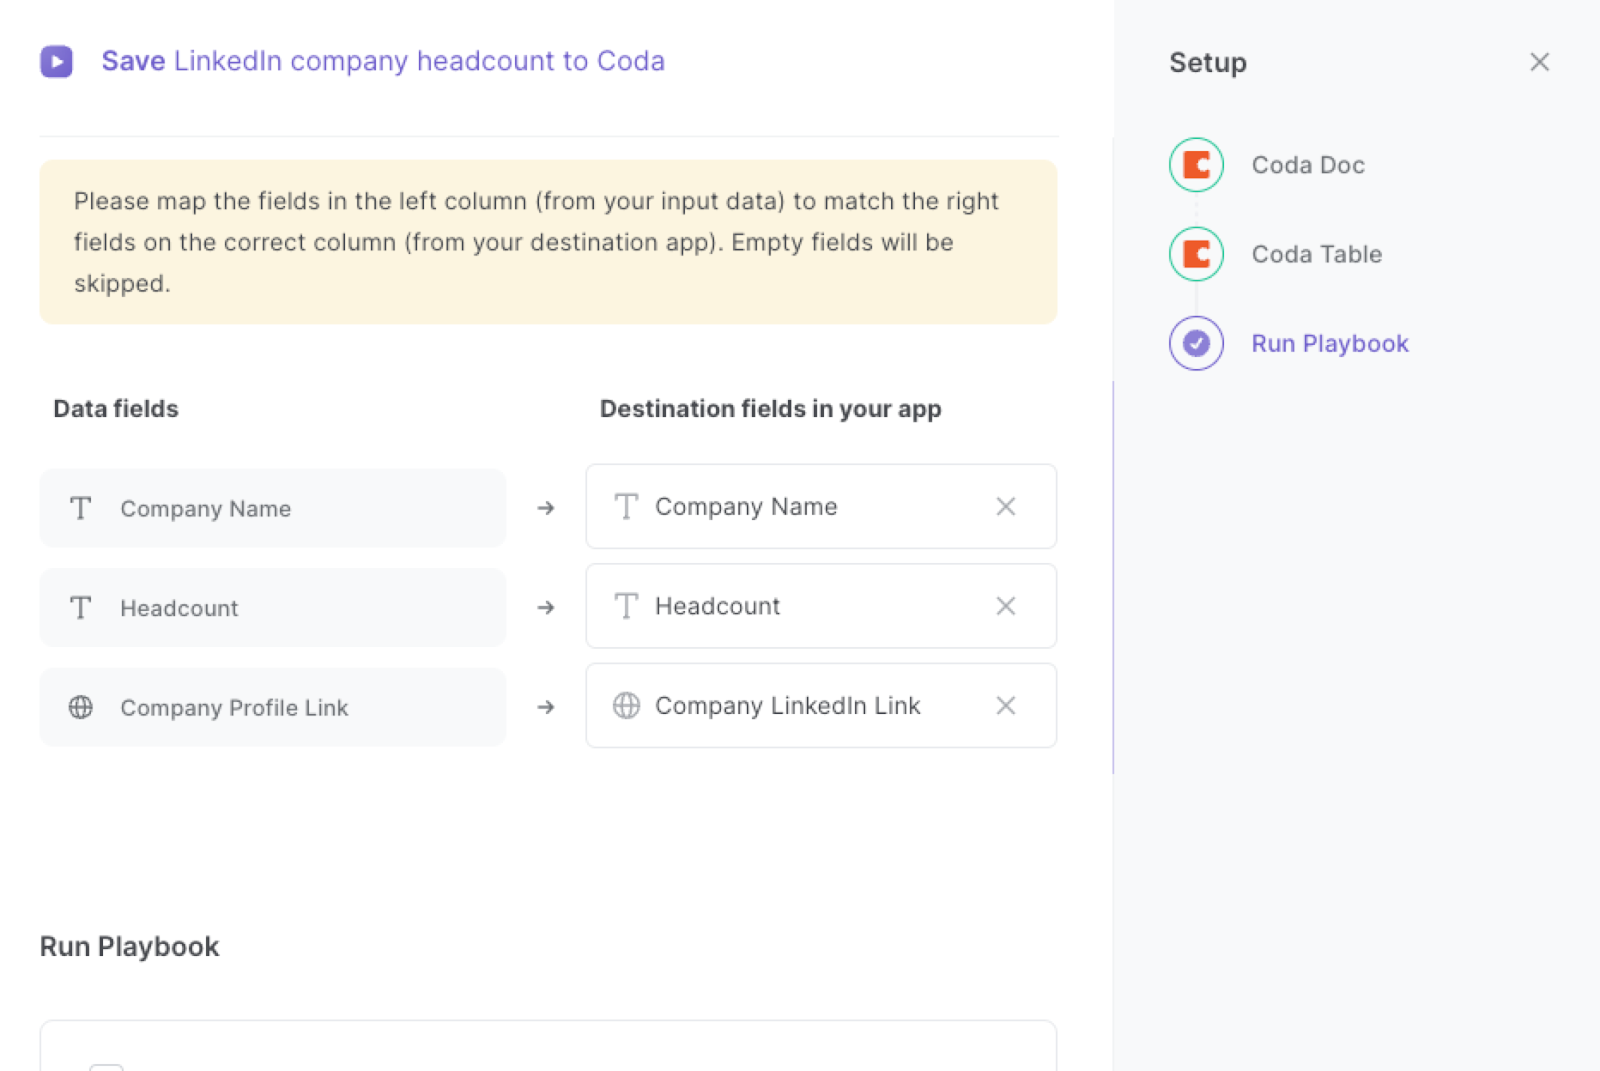Click the globe icon in Company Profile Link
Image resolution: width=1600 pixels, height=1071 pixels.
click(81, 707)
